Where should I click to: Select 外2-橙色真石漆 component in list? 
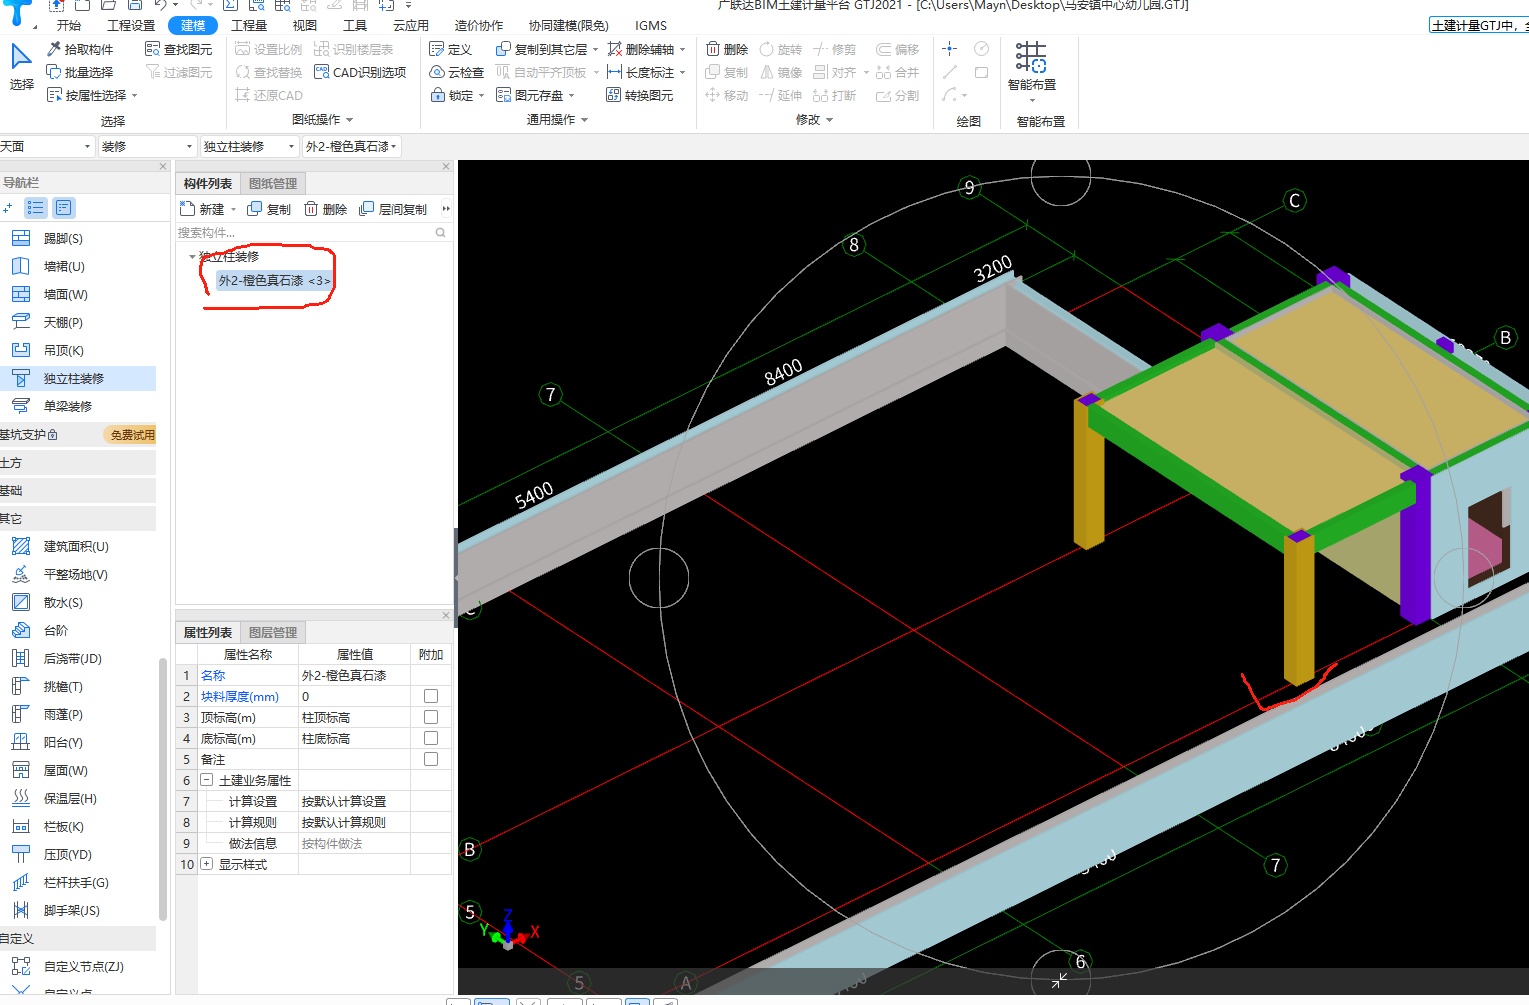coord(274,281)
